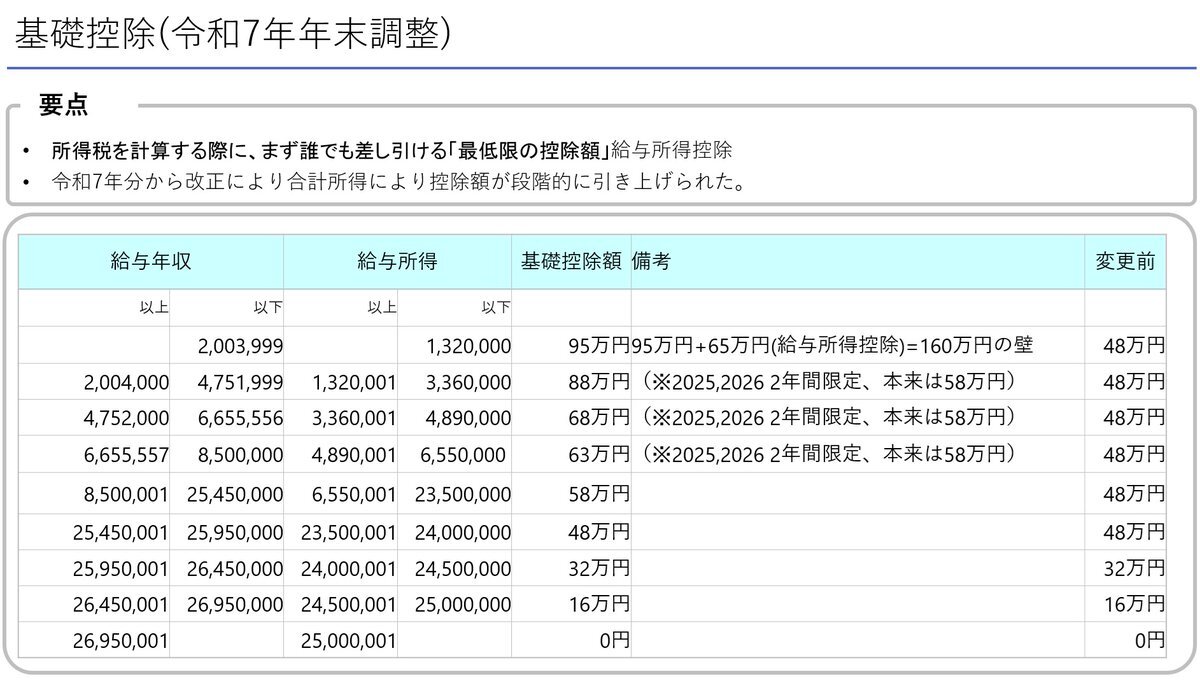Click the 基礎控除額 column header
This screenshot has width=1200, height=681.
(x=571, y=262)
